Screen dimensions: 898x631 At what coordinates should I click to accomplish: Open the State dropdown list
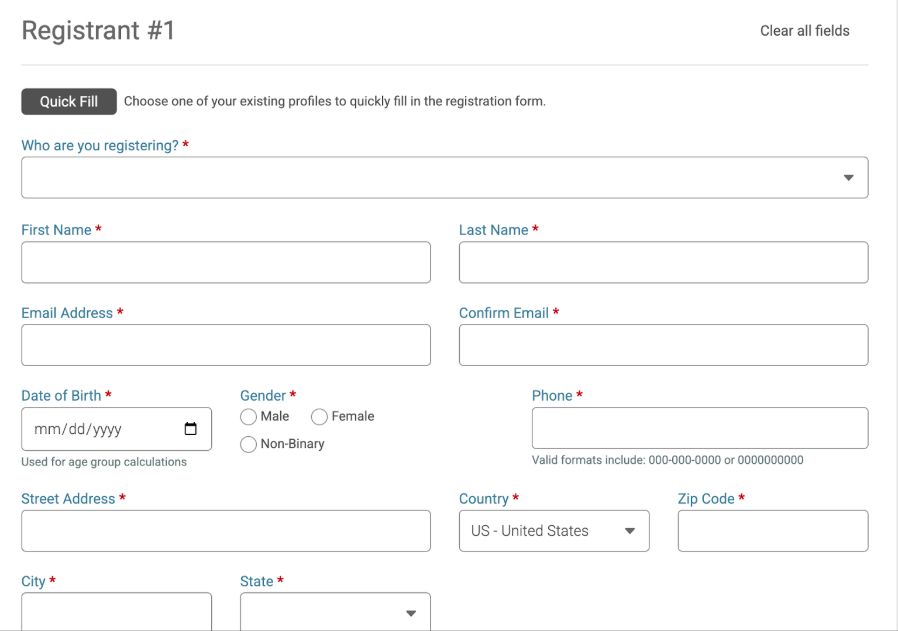(335, 612)
